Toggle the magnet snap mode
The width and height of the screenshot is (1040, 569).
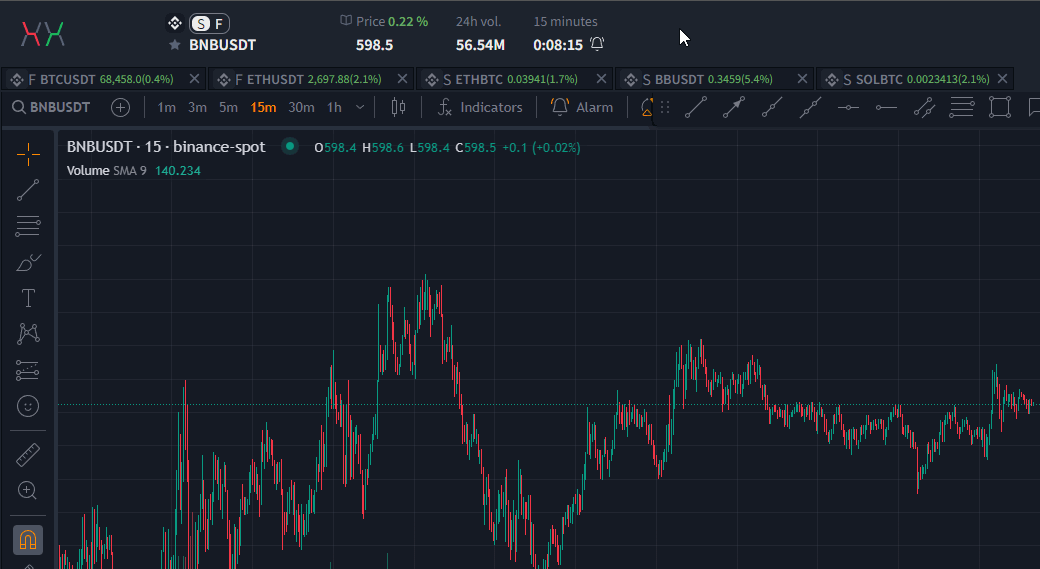tap(28, 540)
